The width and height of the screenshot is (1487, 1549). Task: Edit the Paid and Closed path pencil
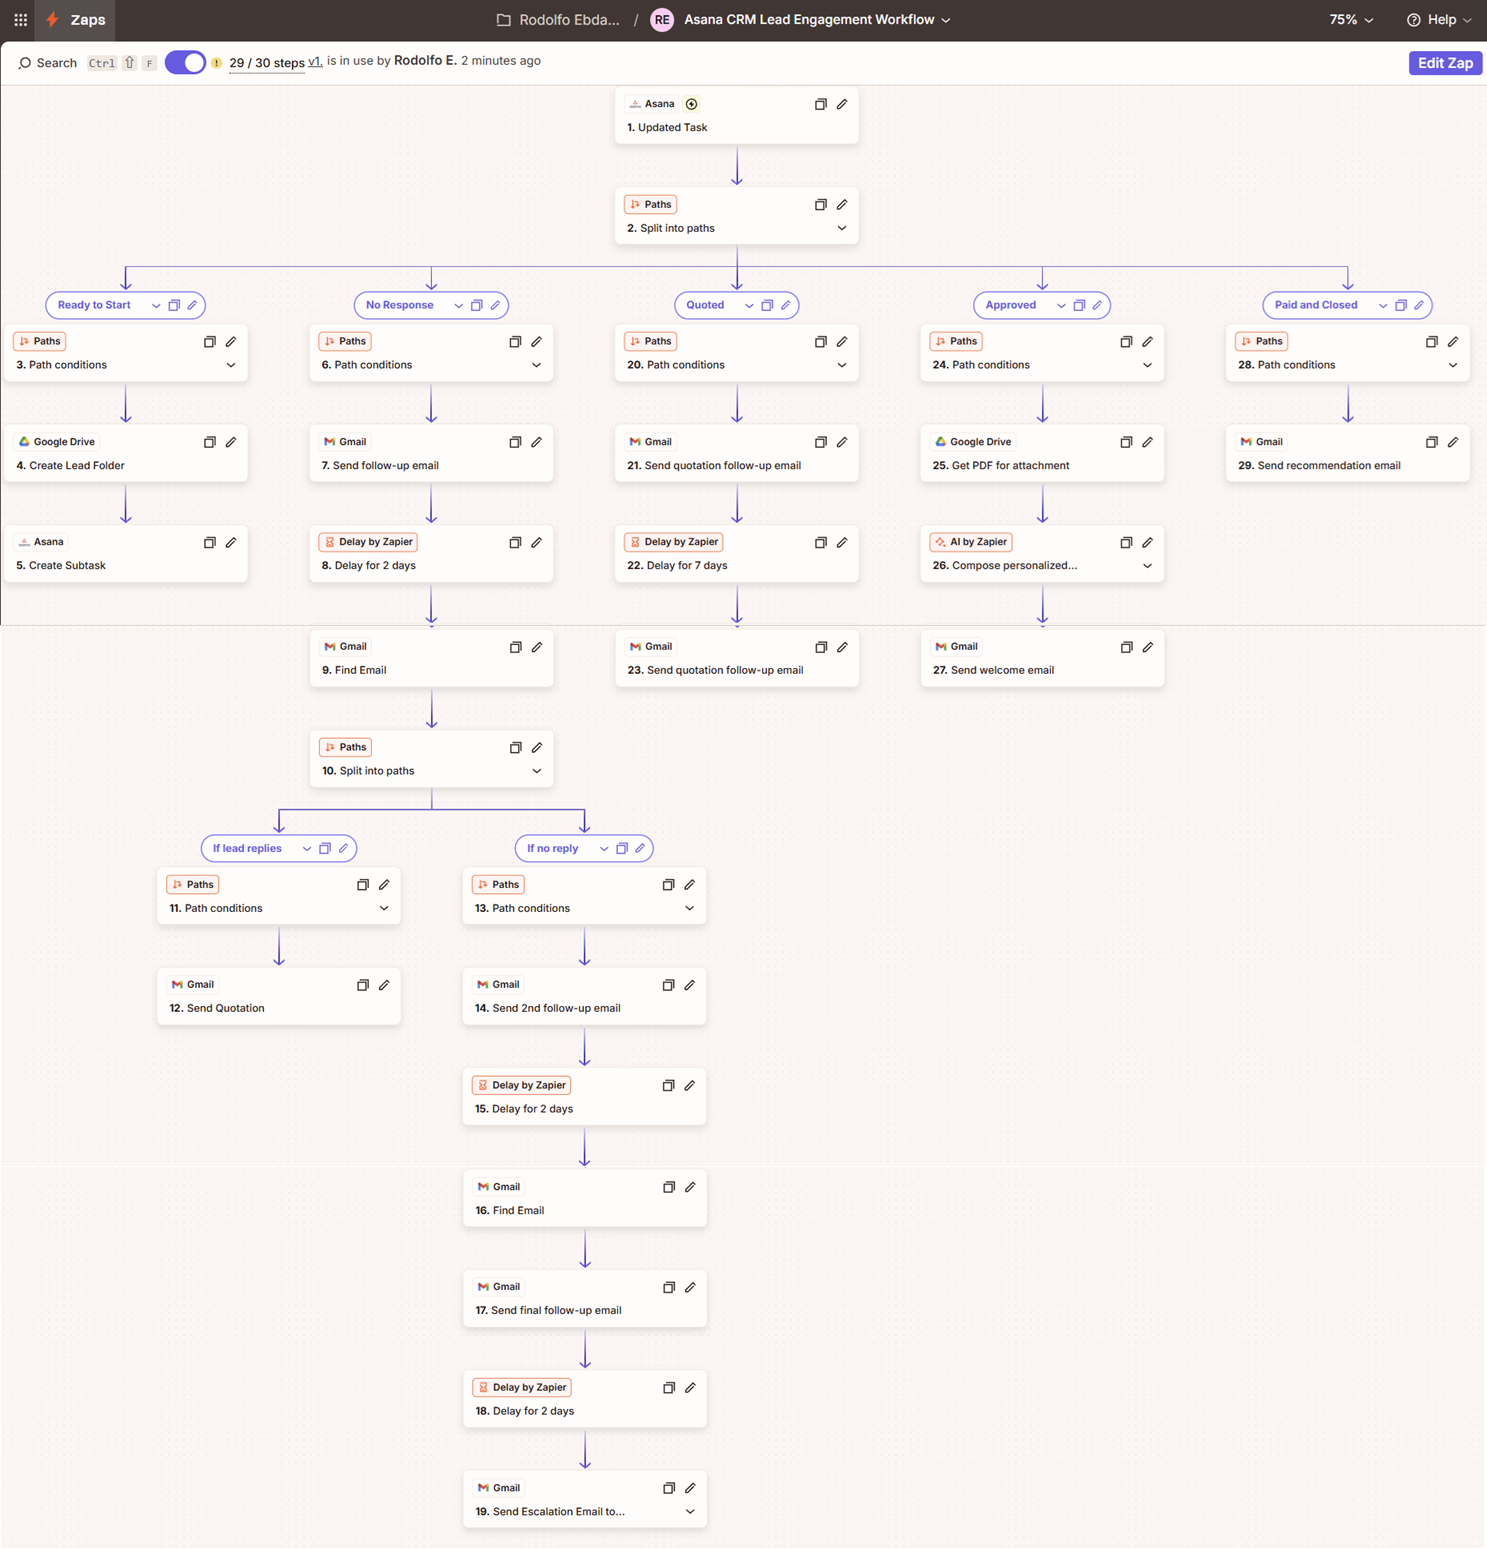tap(1419, 305)
